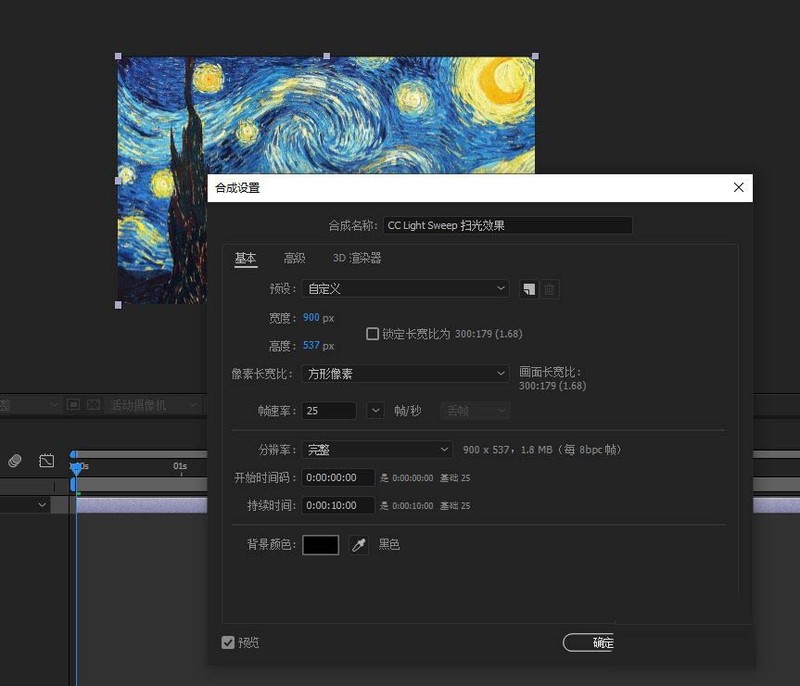Pick background color with the eyedropper

click(359, 545)
